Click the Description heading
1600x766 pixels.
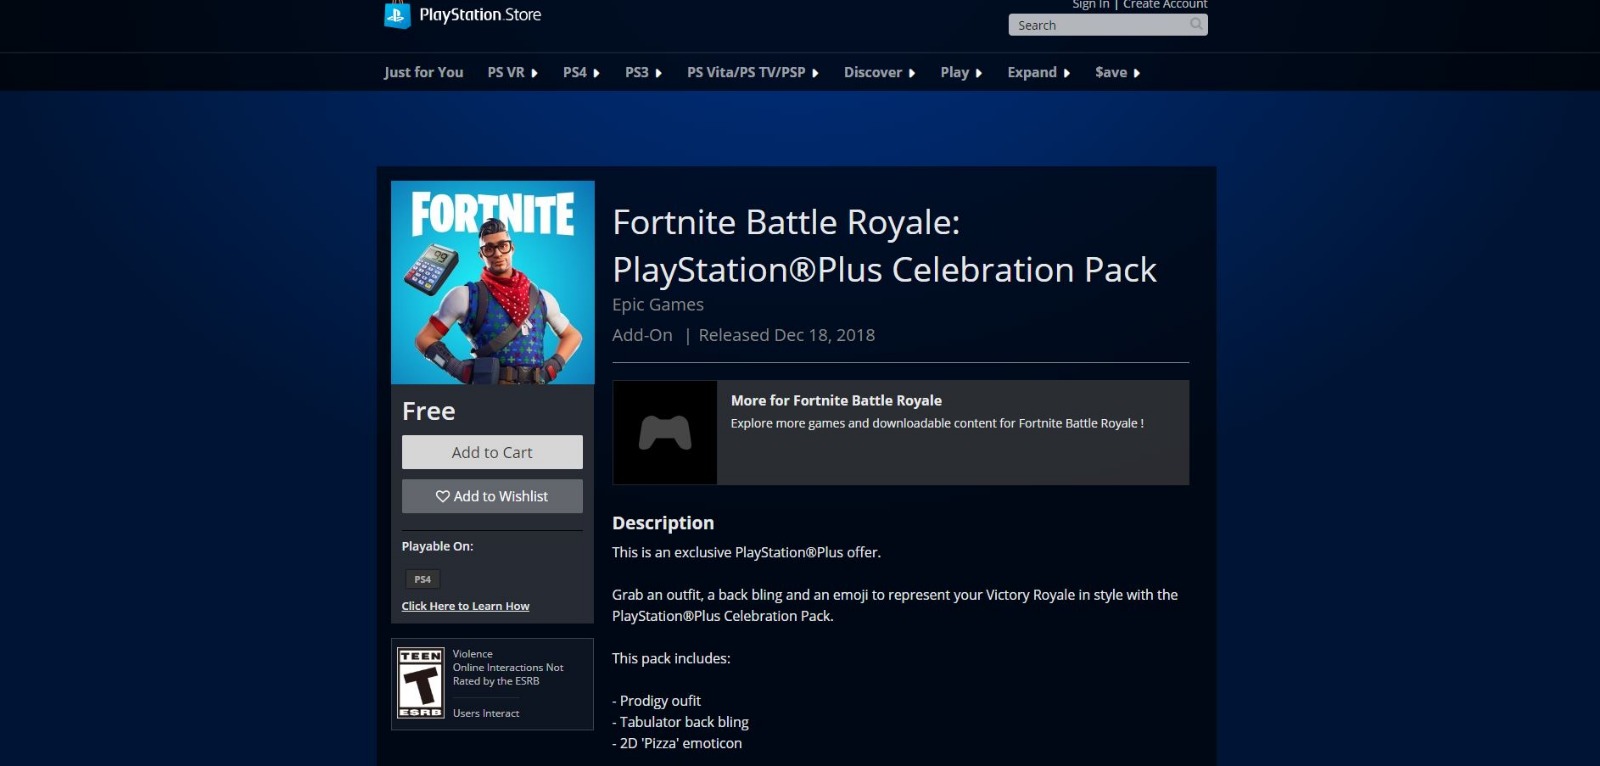pyautogui.click(x=663, y=523)
